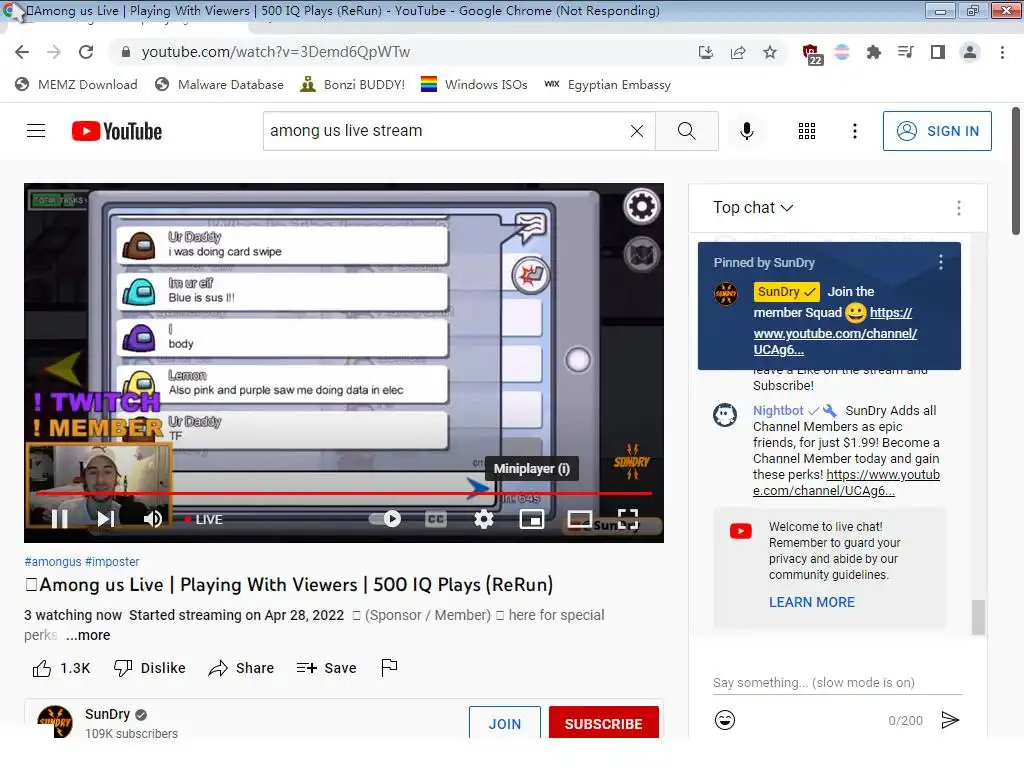
Task: Enter fullscreen video mode
Action: click(x=628, y=519)
